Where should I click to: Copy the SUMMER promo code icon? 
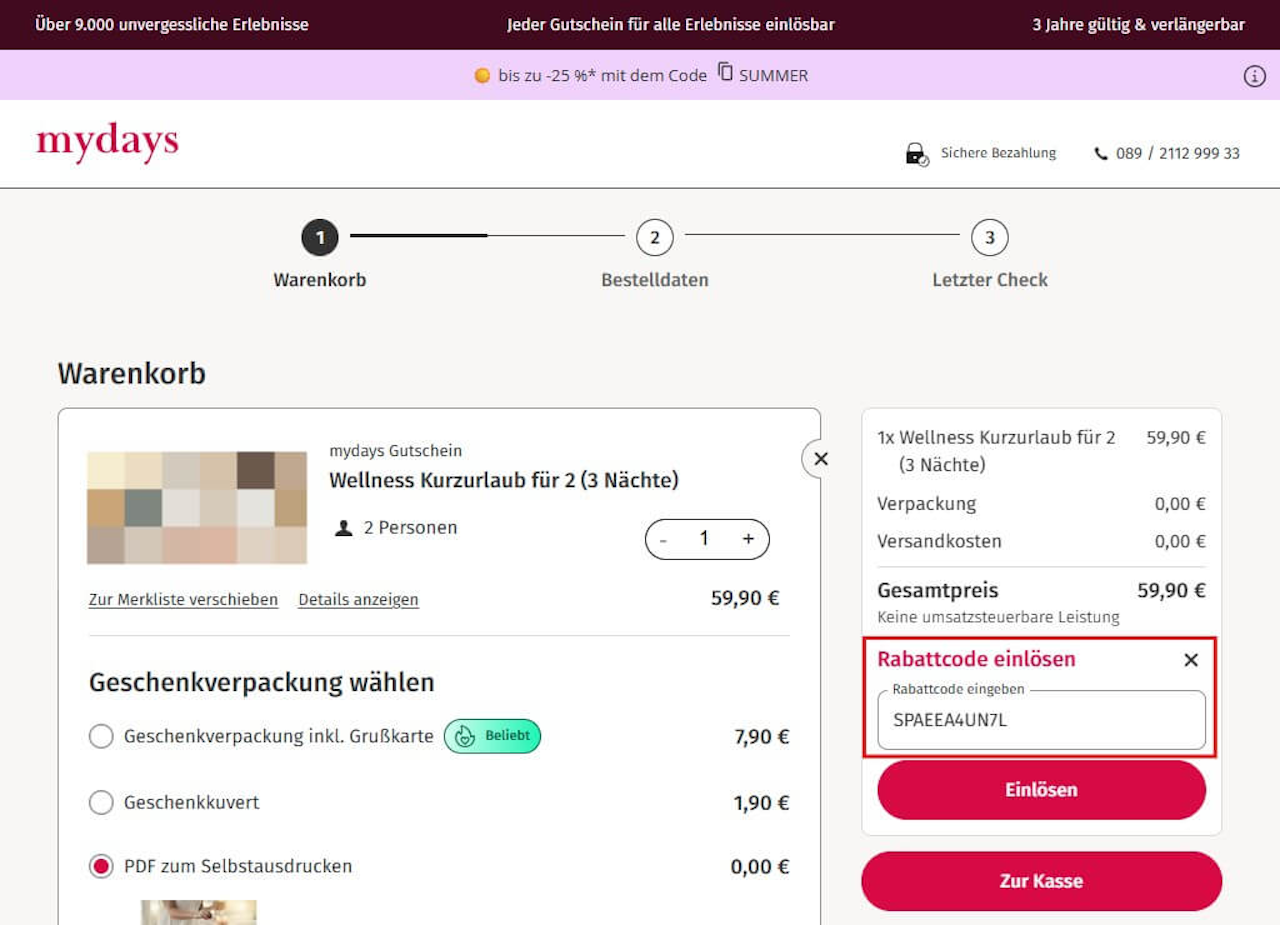(x=726, y=73)
